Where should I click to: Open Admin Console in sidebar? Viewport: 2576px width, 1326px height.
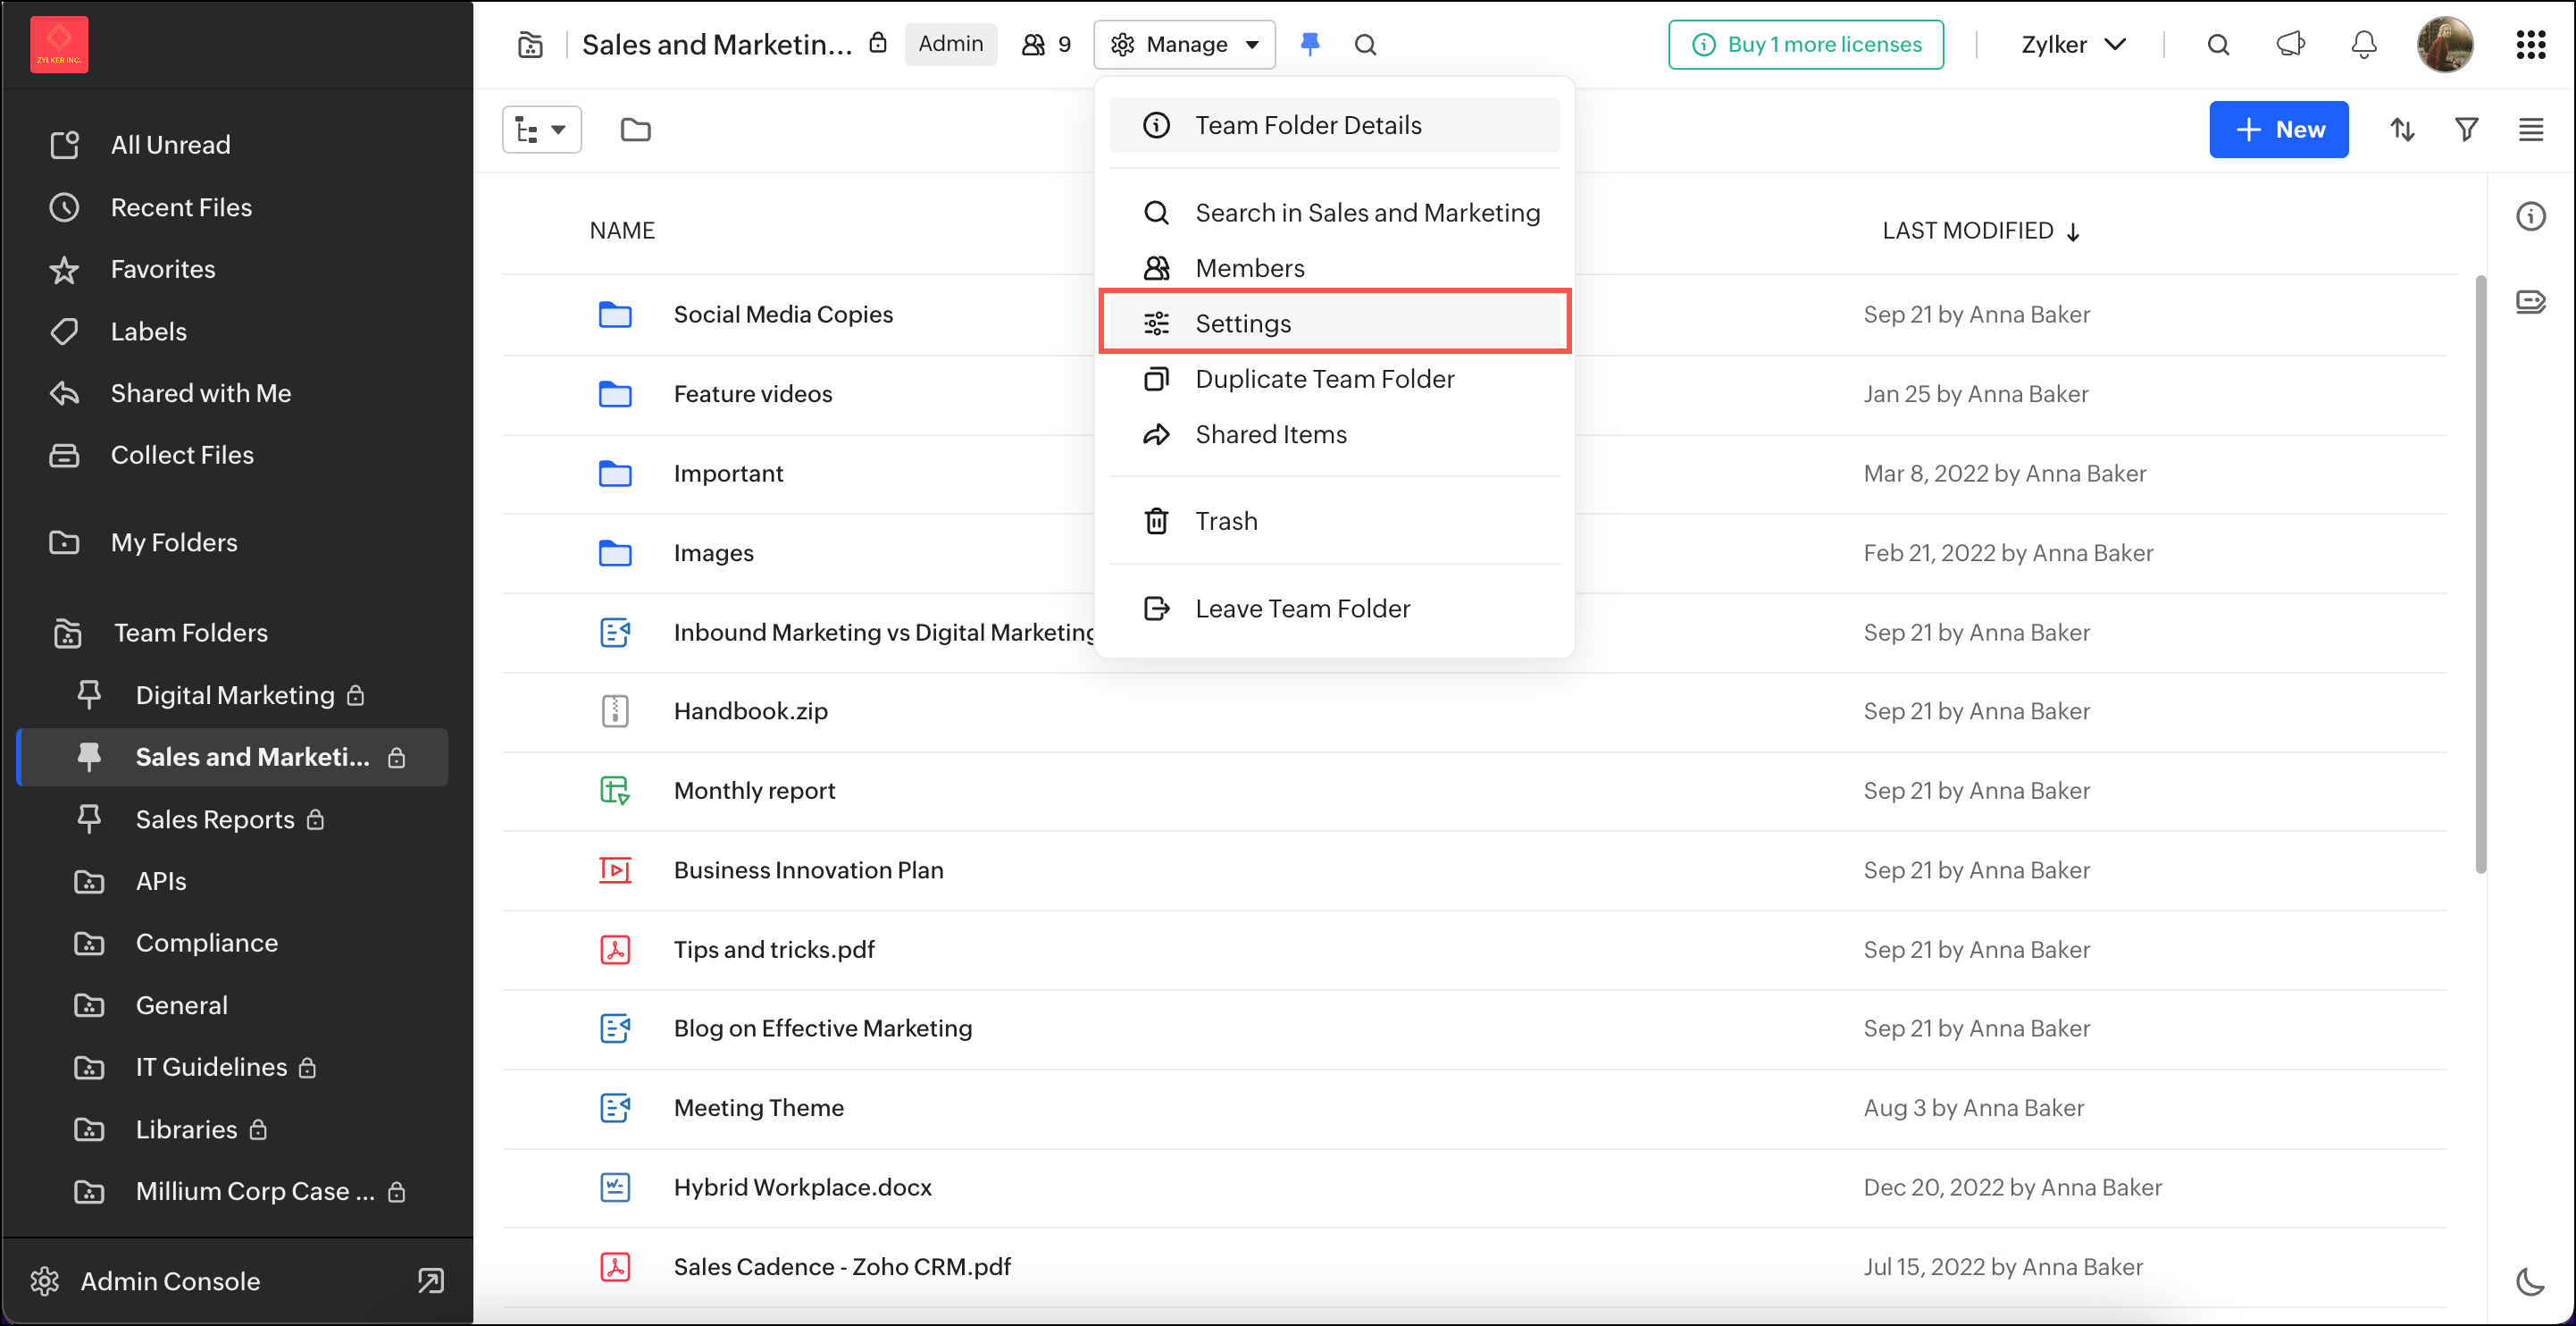(x=170, y=1280)
